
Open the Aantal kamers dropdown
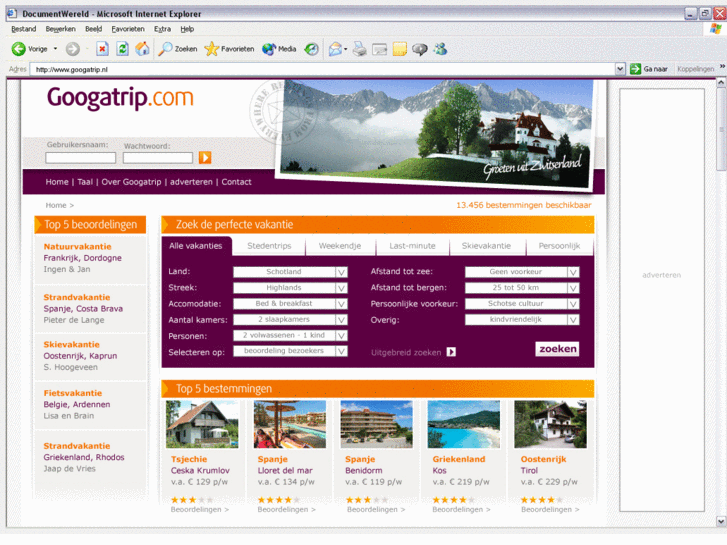(290, 320)
